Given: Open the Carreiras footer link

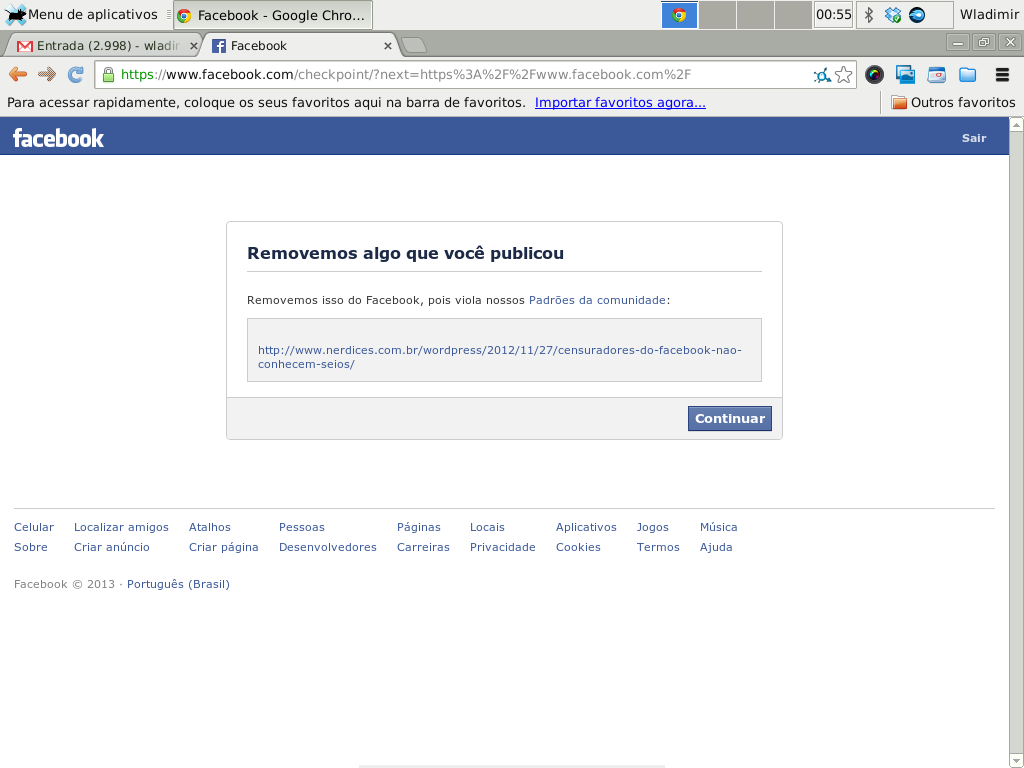Looking at the screenshot, I should click(x=423, y=547).
